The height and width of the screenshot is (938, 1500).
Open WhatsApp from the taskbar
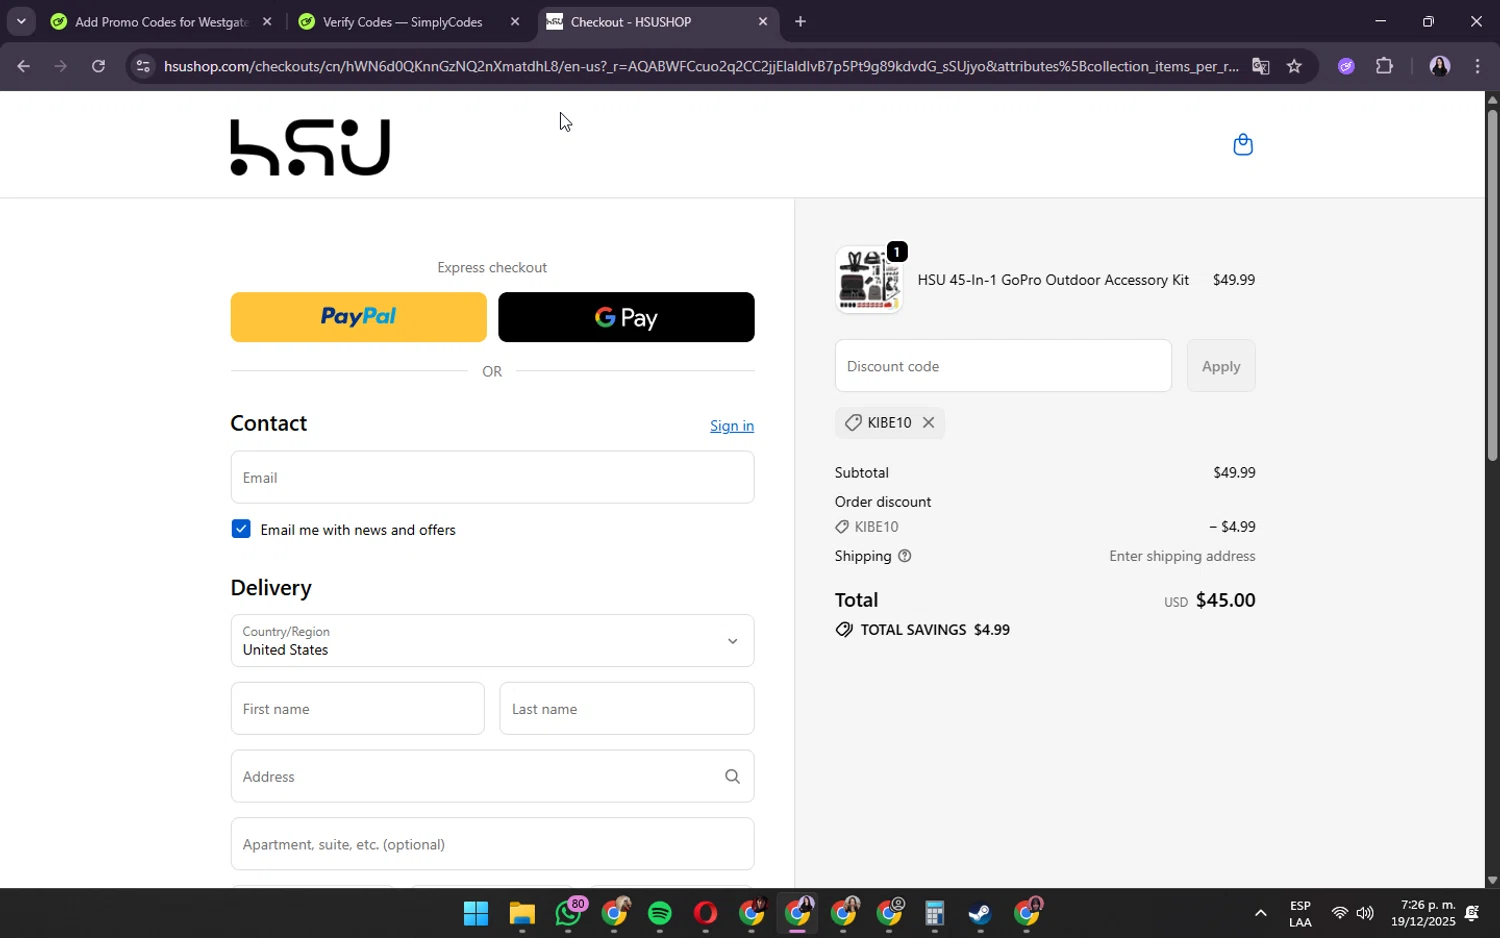coord(569,913)
